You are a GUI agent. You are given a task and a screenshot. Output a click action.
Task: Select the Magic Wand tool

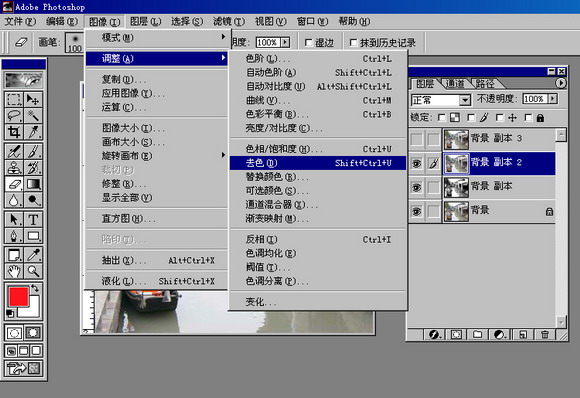click(33, 116)
